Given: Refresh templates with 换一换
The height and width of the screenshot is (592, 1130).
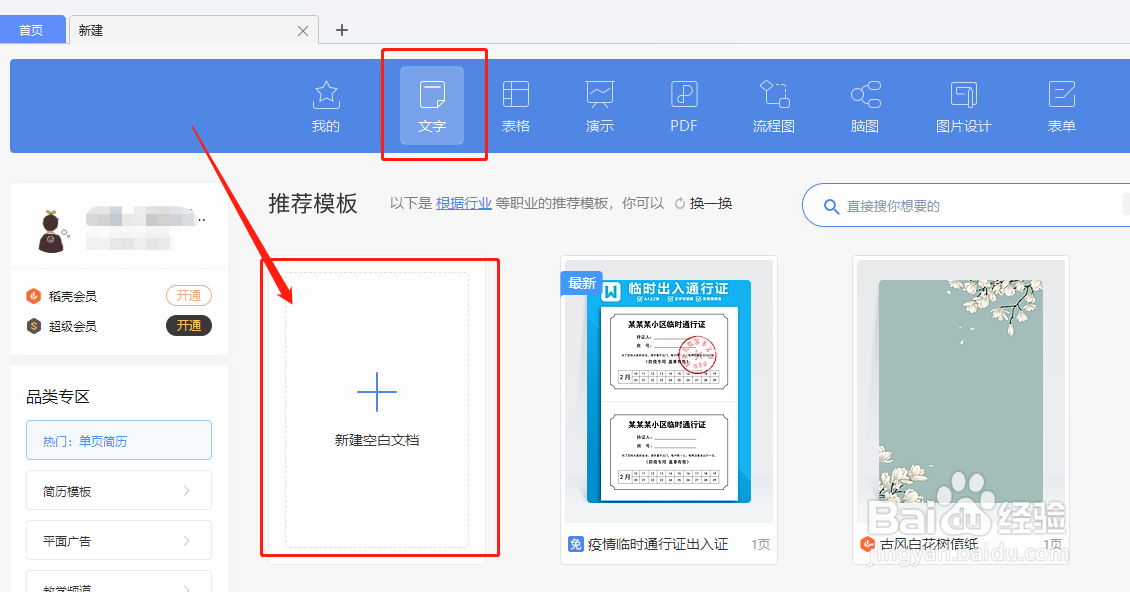Looking at the screenshot, I should (x=711, y=203).
